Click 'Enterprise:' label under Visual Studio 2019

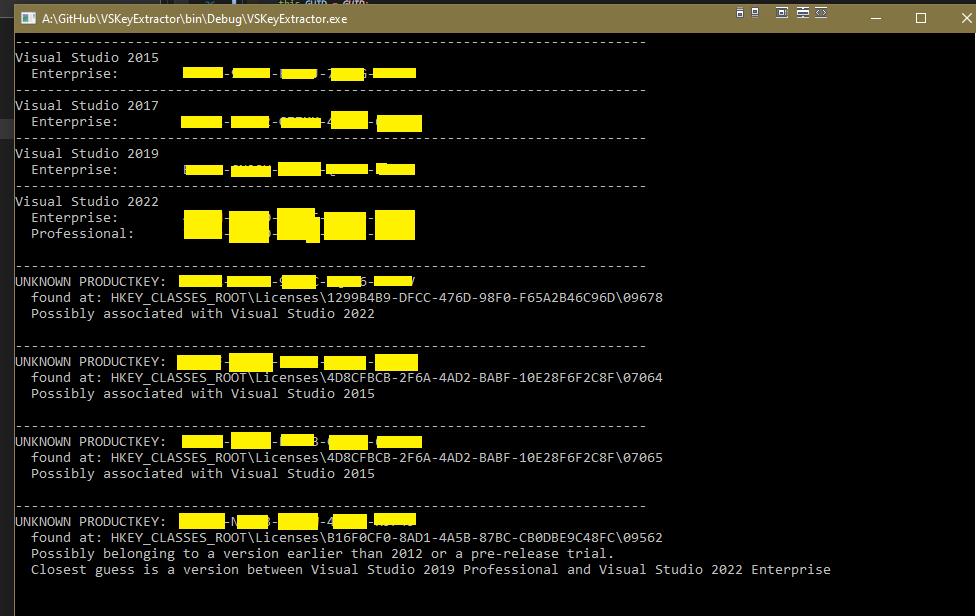coord(75,169)
